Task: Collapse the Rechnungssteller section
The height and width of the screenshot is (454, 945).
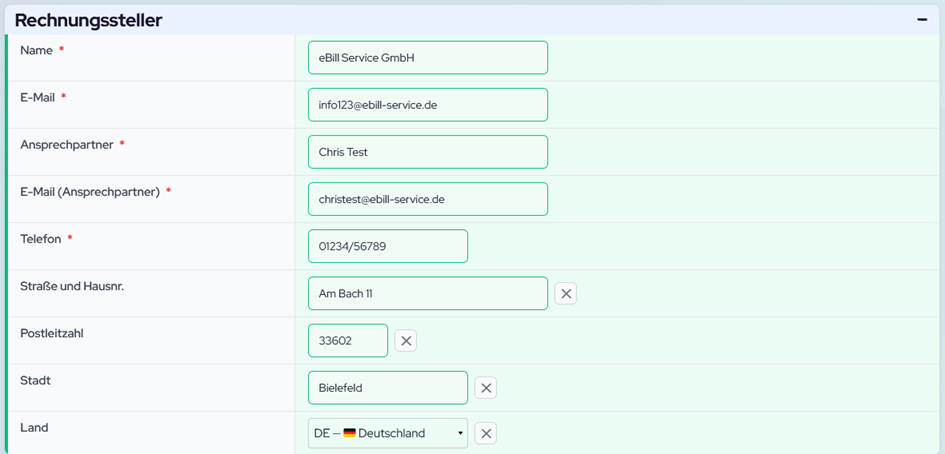Action: pyautogui.click(x=922, y=19)
